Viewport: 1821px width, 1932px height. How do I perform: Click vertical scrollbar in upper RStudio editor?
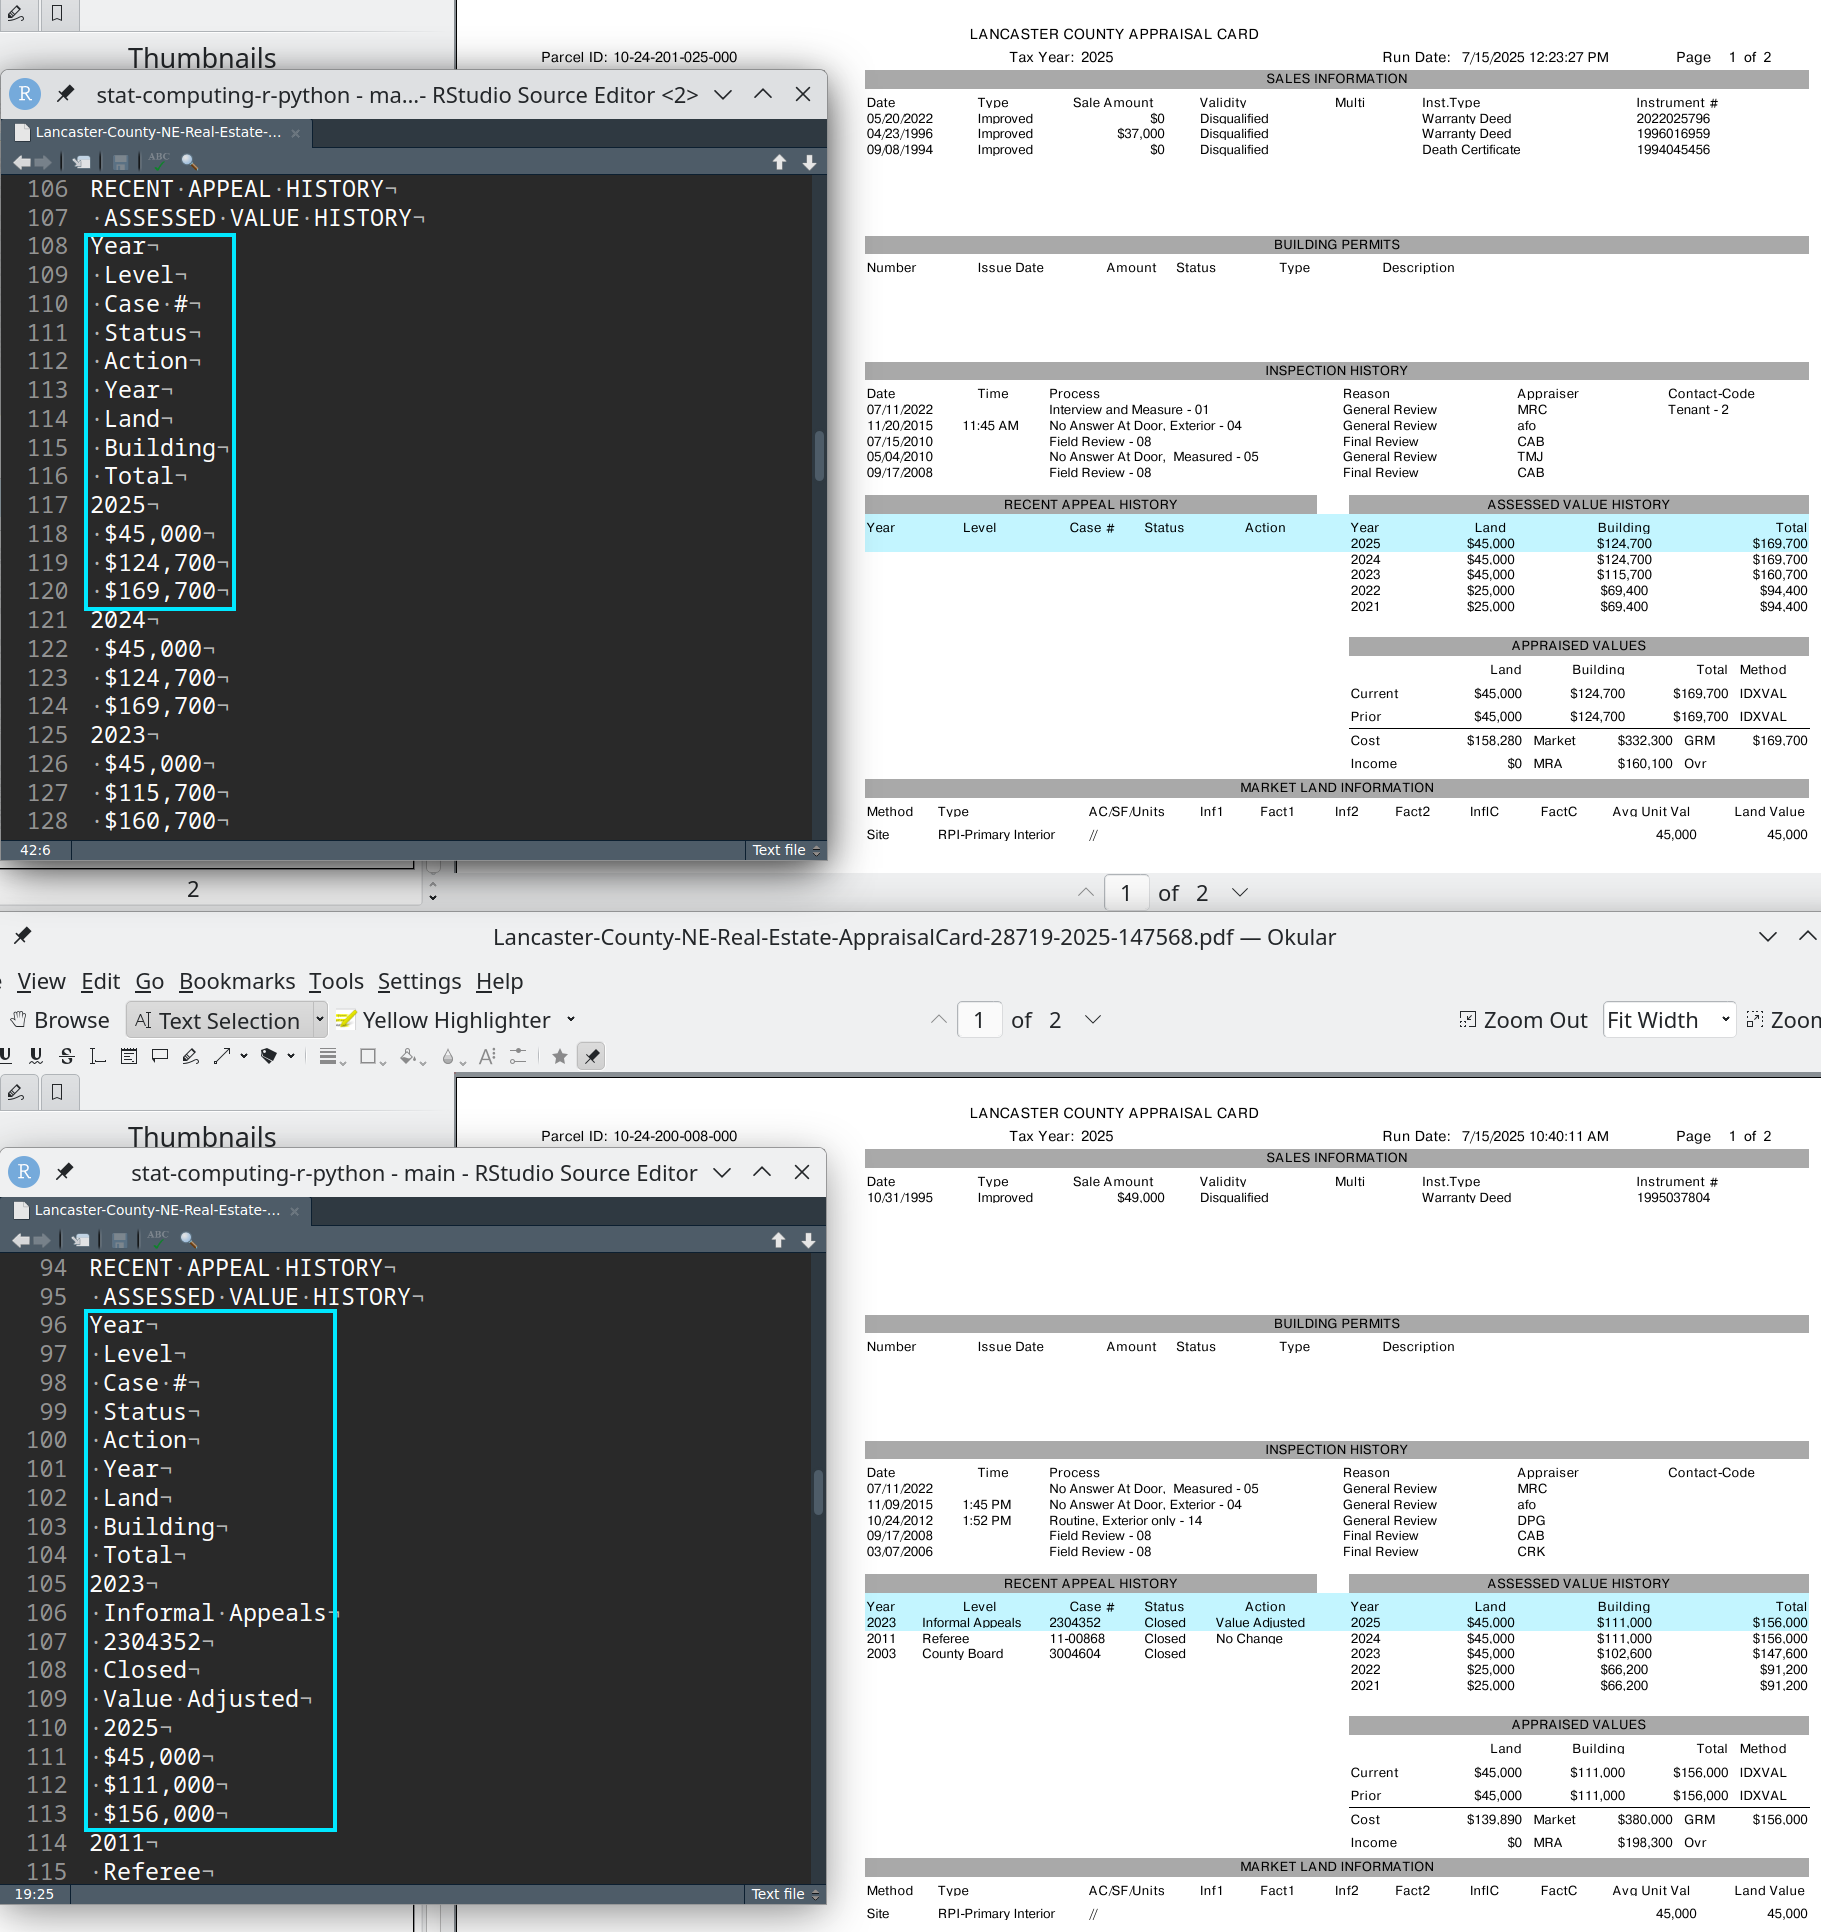coord(819,456)
